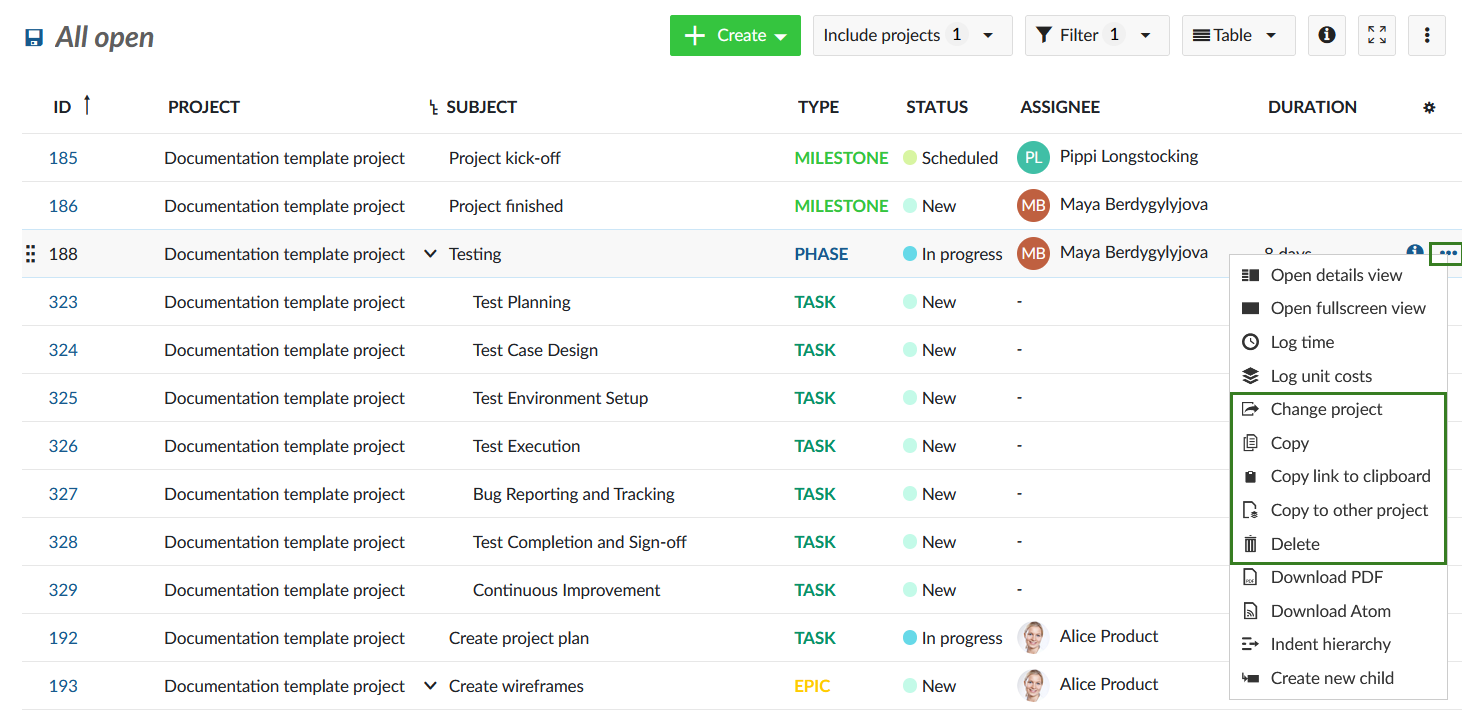Click Maya Berdygylyjova's avatar on Project finished
Viewport: 1462px width, 711px height.
(x=1033, y=206)
